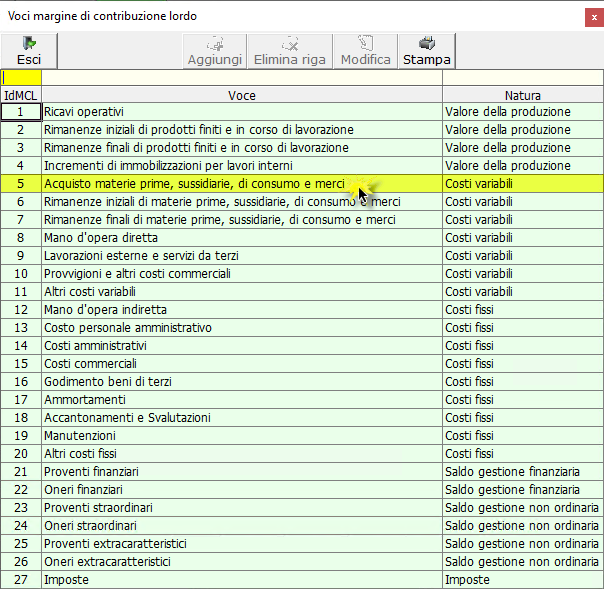Image resolution: width=604 pixels, height=589 pixels.
Task: Select Costi fissi cell for Manutenzioni
Action: (522, 436)
